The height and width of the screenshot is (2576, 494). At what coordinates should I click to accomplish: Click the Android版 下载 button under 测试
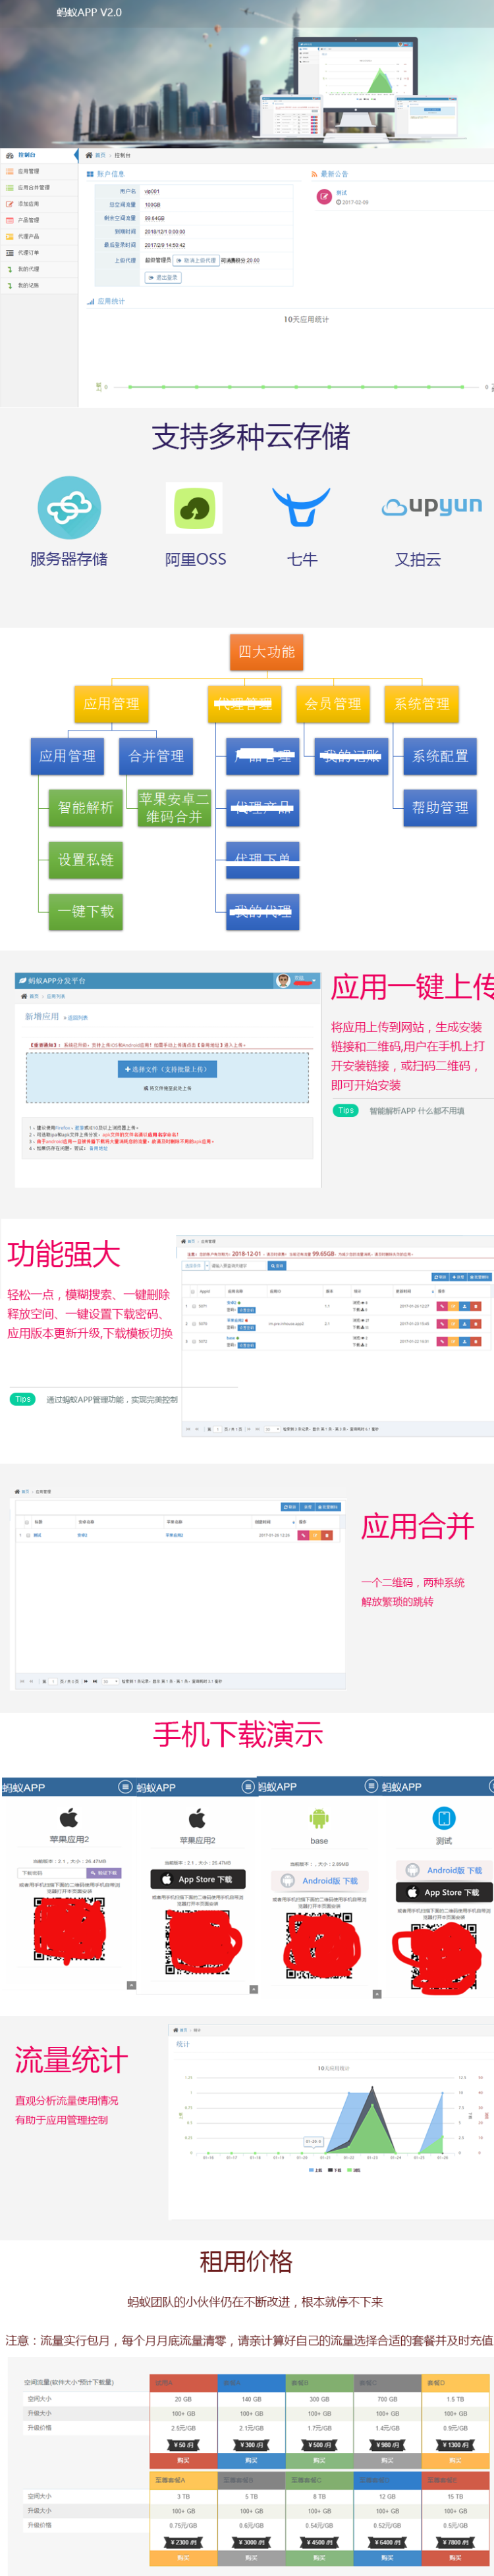click(444, 1870)
